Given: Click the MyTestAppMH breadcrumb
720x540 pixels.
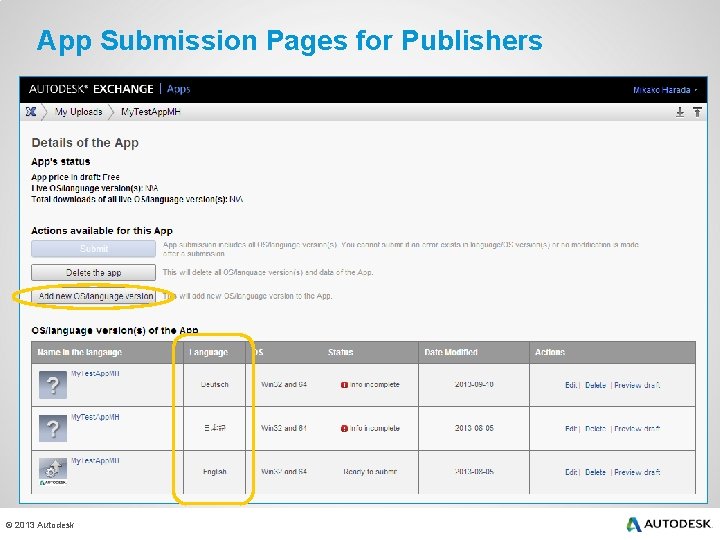Looking at the screenshot, I should click(151, 112).
